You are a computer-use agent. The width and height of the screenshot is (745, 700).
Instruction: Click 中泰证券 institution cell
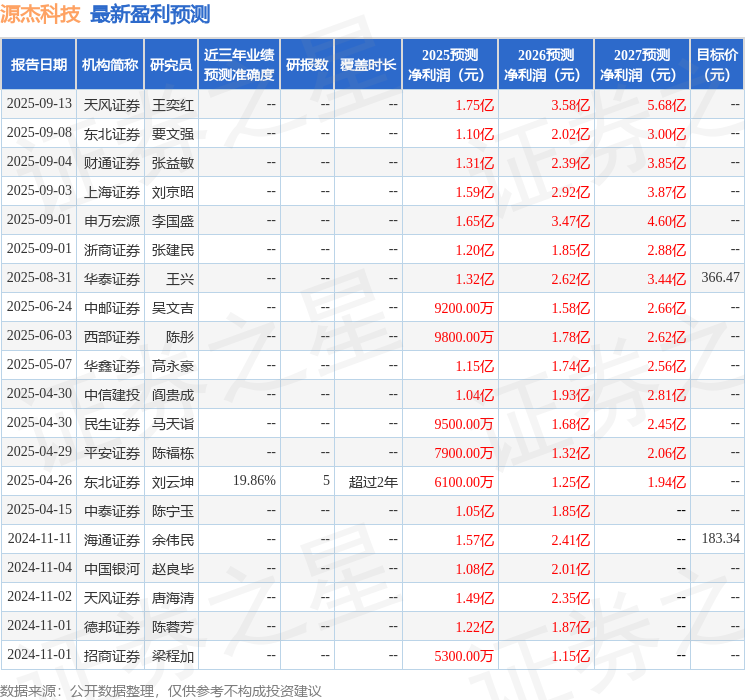(x=112, y=511)
